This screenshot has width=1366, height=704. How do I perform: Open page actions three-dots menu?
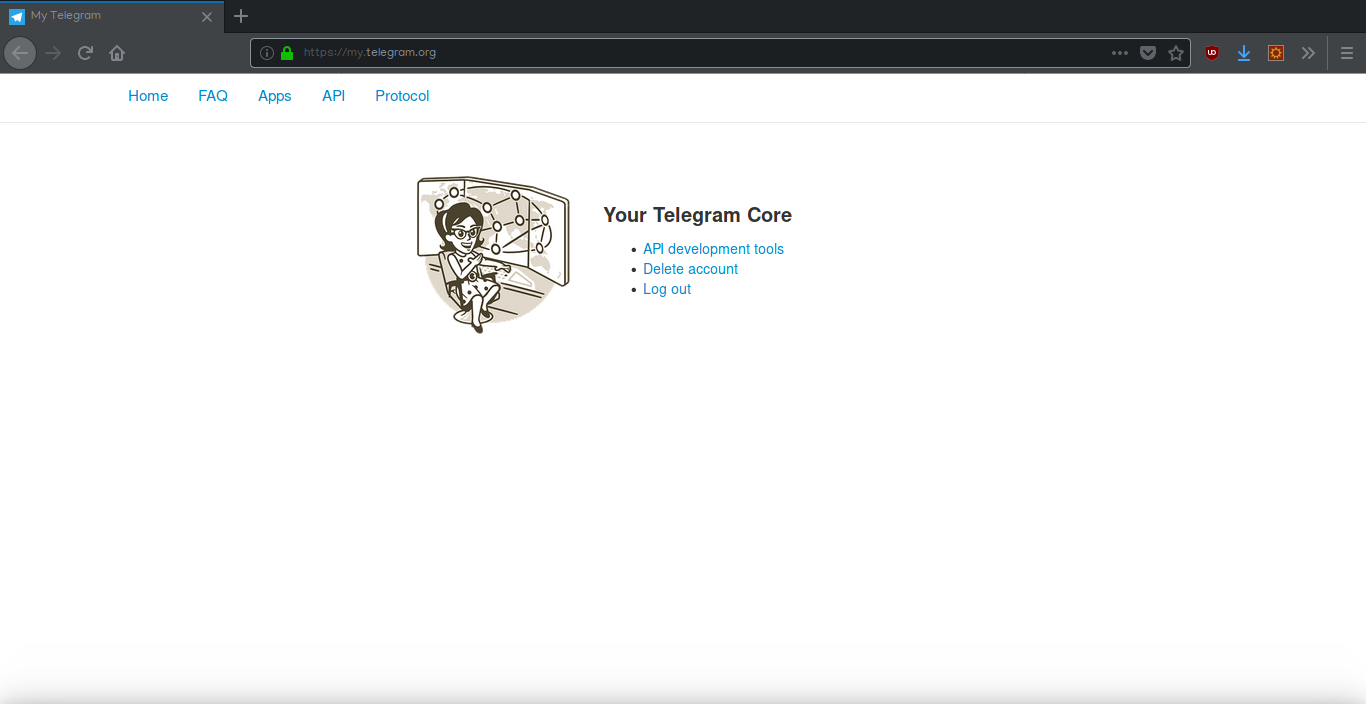pyautogui.click(x=1120, y=53)
